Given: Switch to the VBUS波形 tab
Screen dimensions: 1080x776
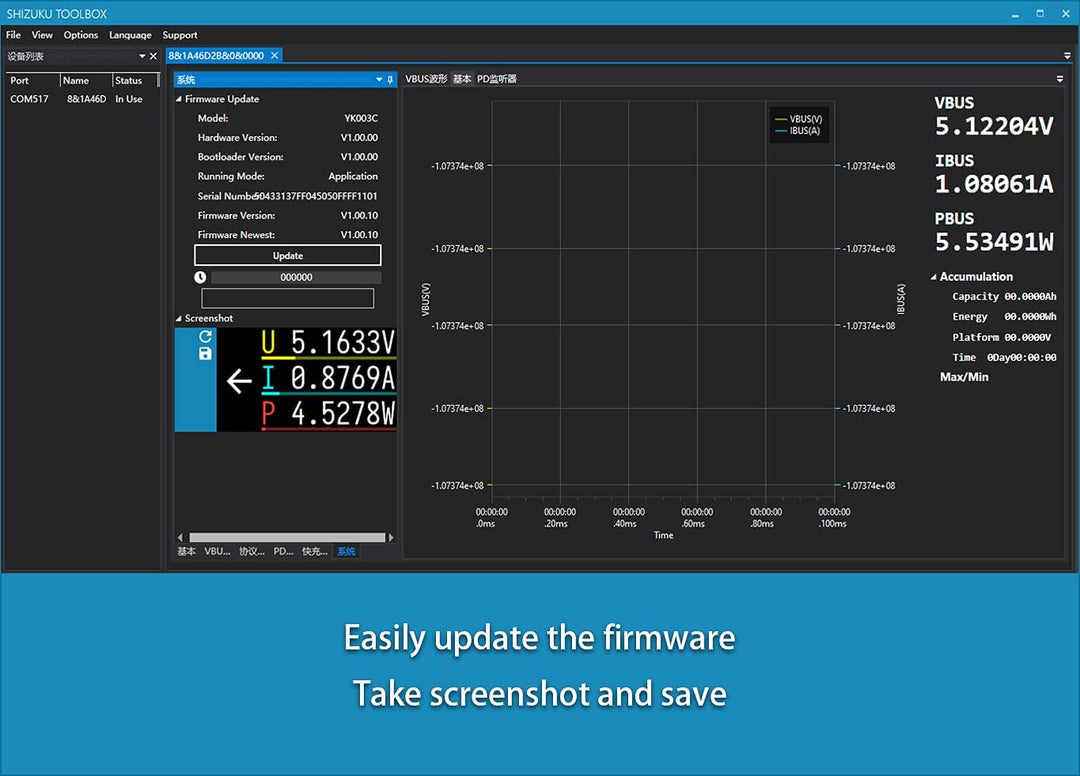Looking at the screenshot, I should point(426,79).
